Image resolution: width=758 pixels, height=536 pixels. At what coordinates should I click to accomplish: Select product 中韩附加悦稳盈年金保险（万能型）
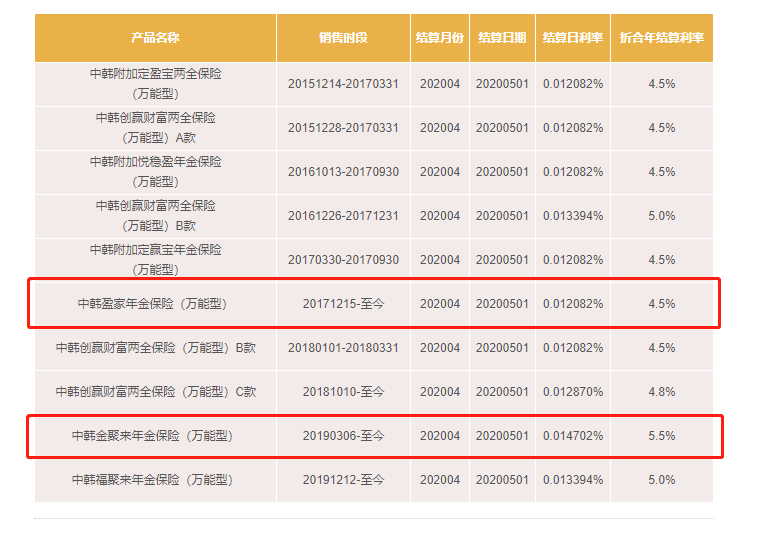coord(155,172)
